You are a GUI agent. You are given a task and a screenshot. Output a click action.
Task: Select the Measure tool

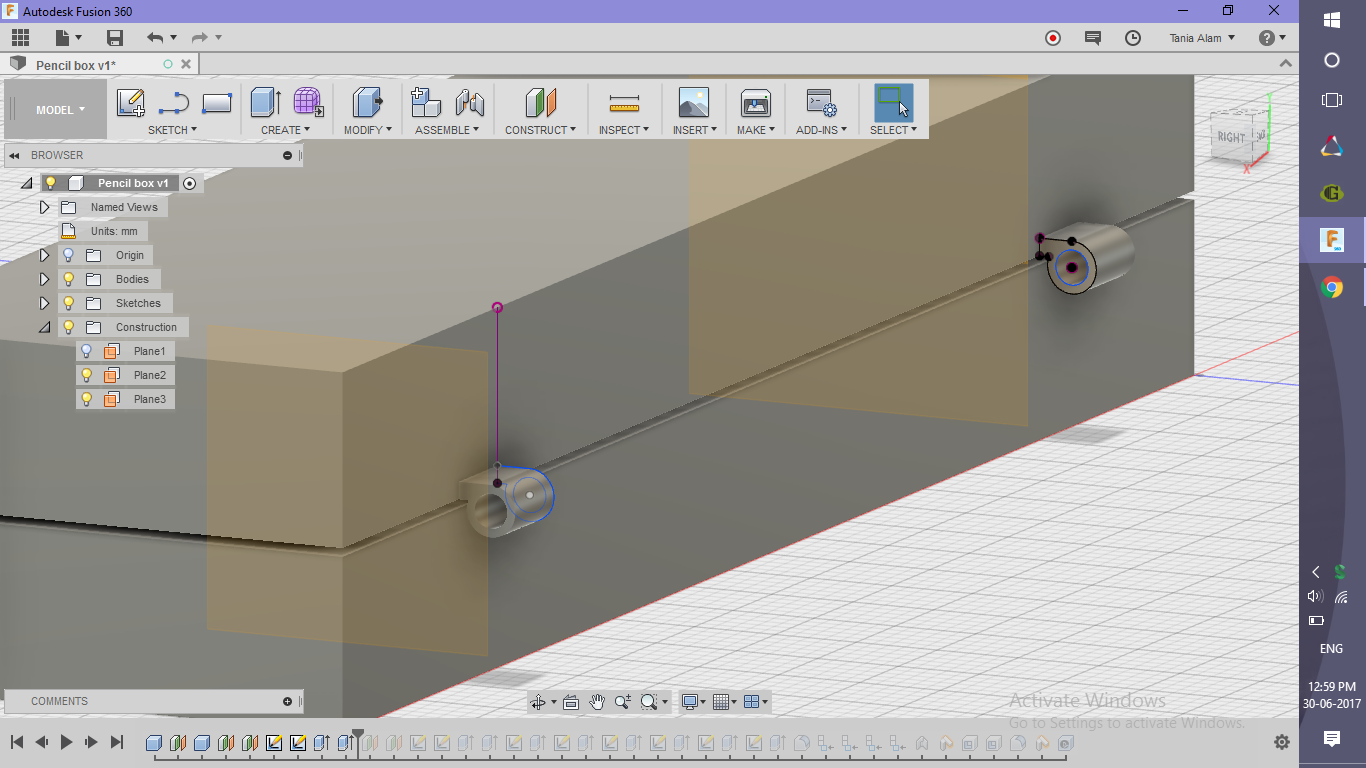624,102
